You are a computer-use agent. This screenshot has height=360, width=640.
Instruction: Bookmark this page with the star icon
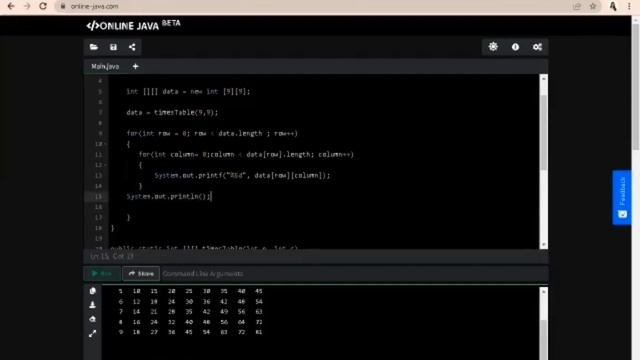[x=593, y=6]
